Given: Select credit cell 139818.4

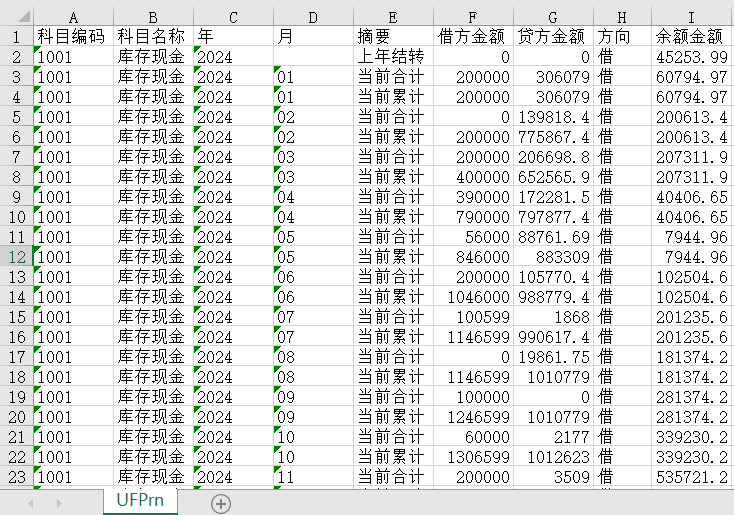Looking at the screenshot, I should tap(554, 117).
